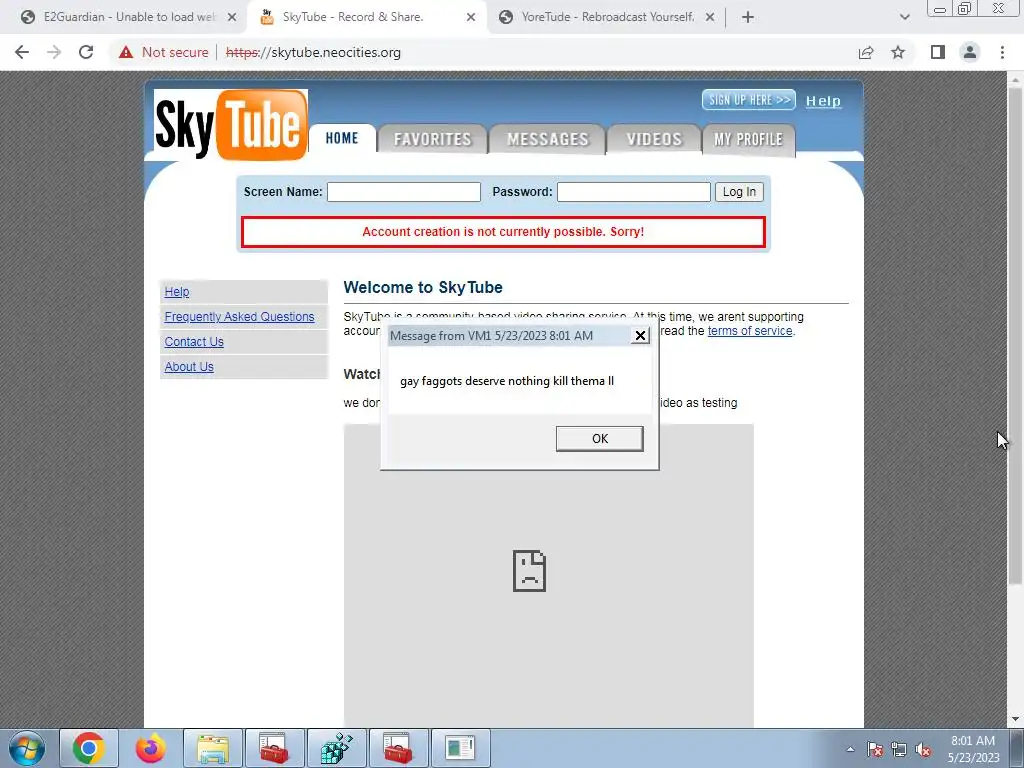Close the VM1 message dialog with X

(640, 335)
